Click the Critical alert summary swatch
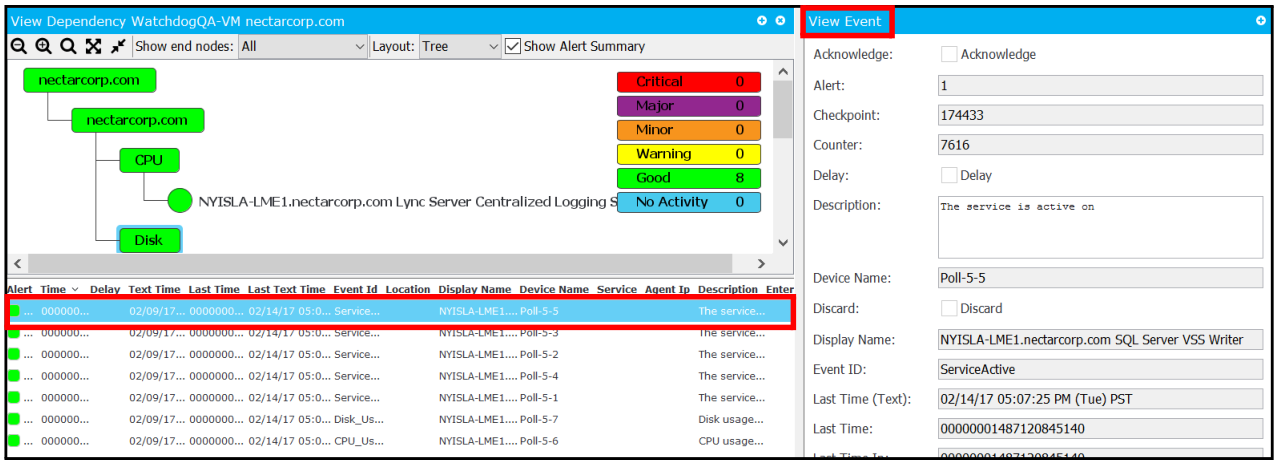The width and height of the screenshot is (1278, 465). point(689,82)
